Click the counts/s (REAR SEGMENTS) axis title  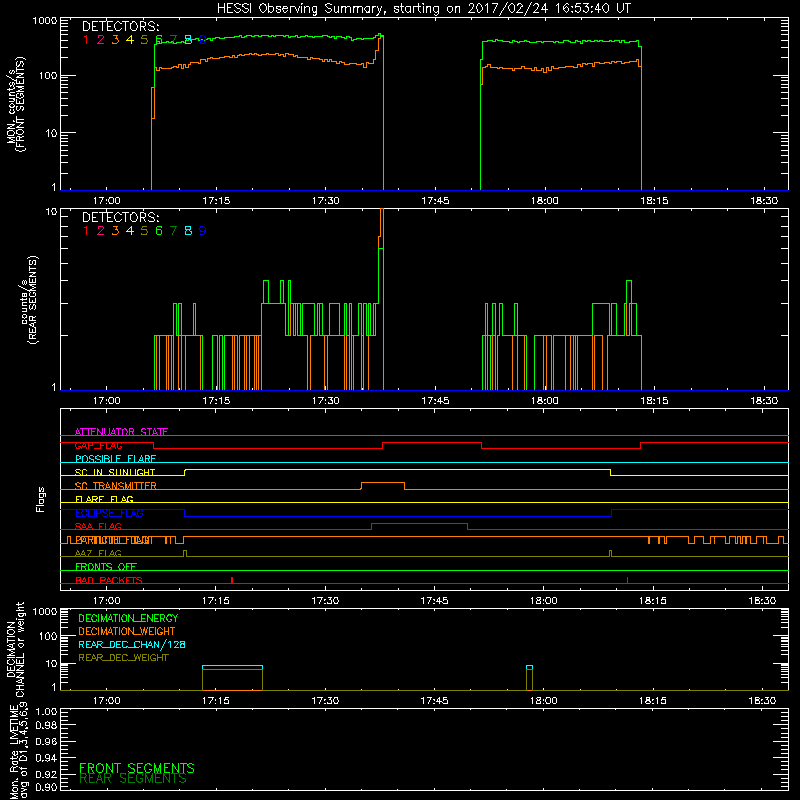click(x=28, y=299)
